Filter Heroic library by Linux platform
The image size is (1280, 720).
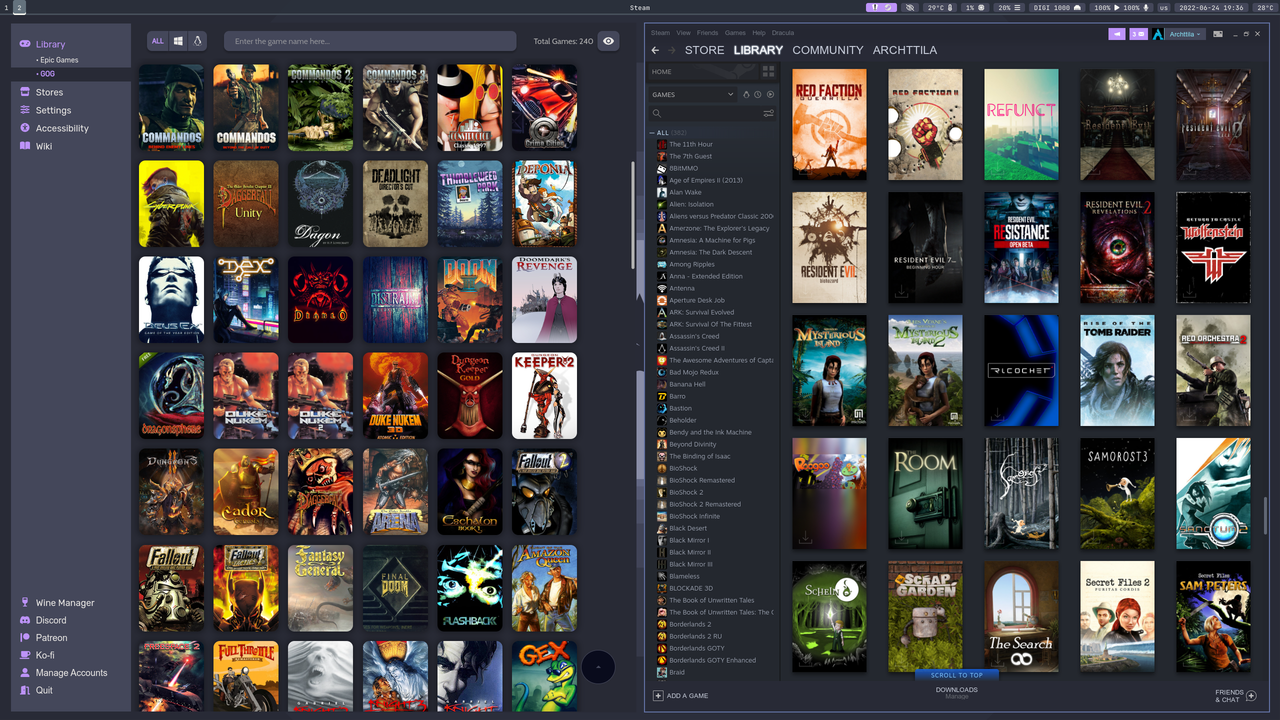(198, 41)
